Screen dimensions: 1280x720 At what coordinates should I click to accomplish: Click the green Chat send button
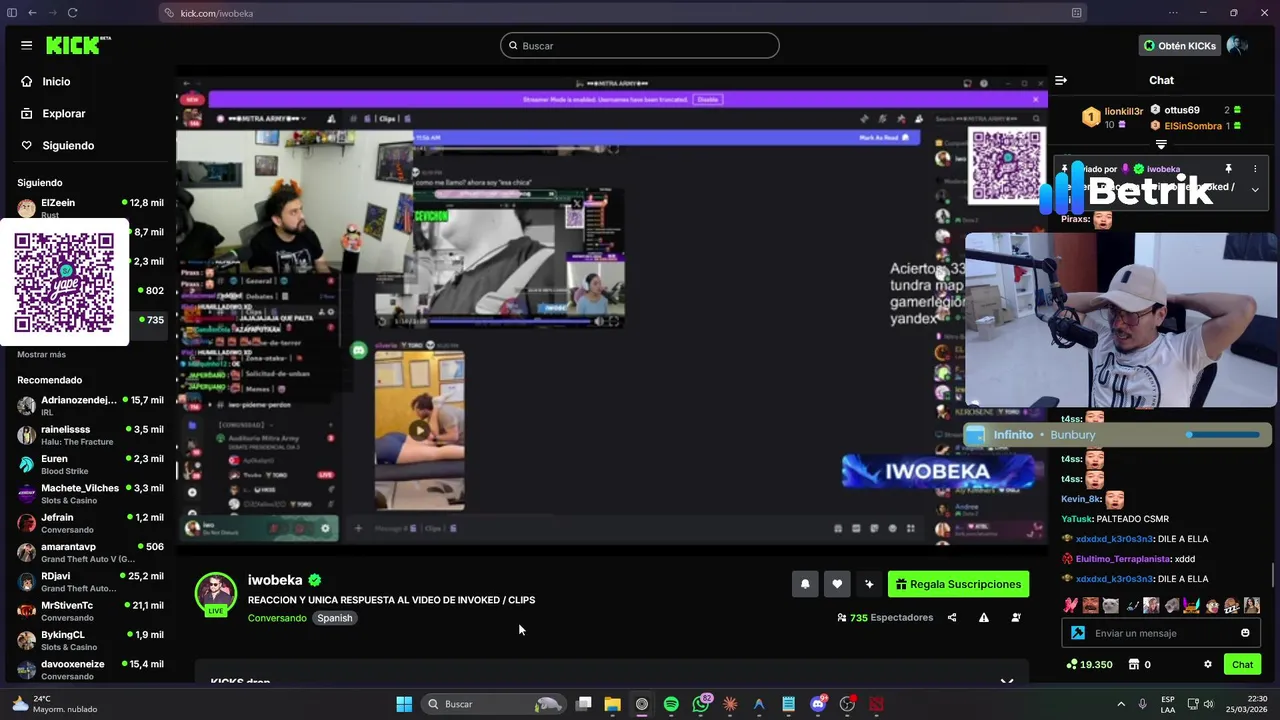pyautogui.click(x=1242, y=664)
